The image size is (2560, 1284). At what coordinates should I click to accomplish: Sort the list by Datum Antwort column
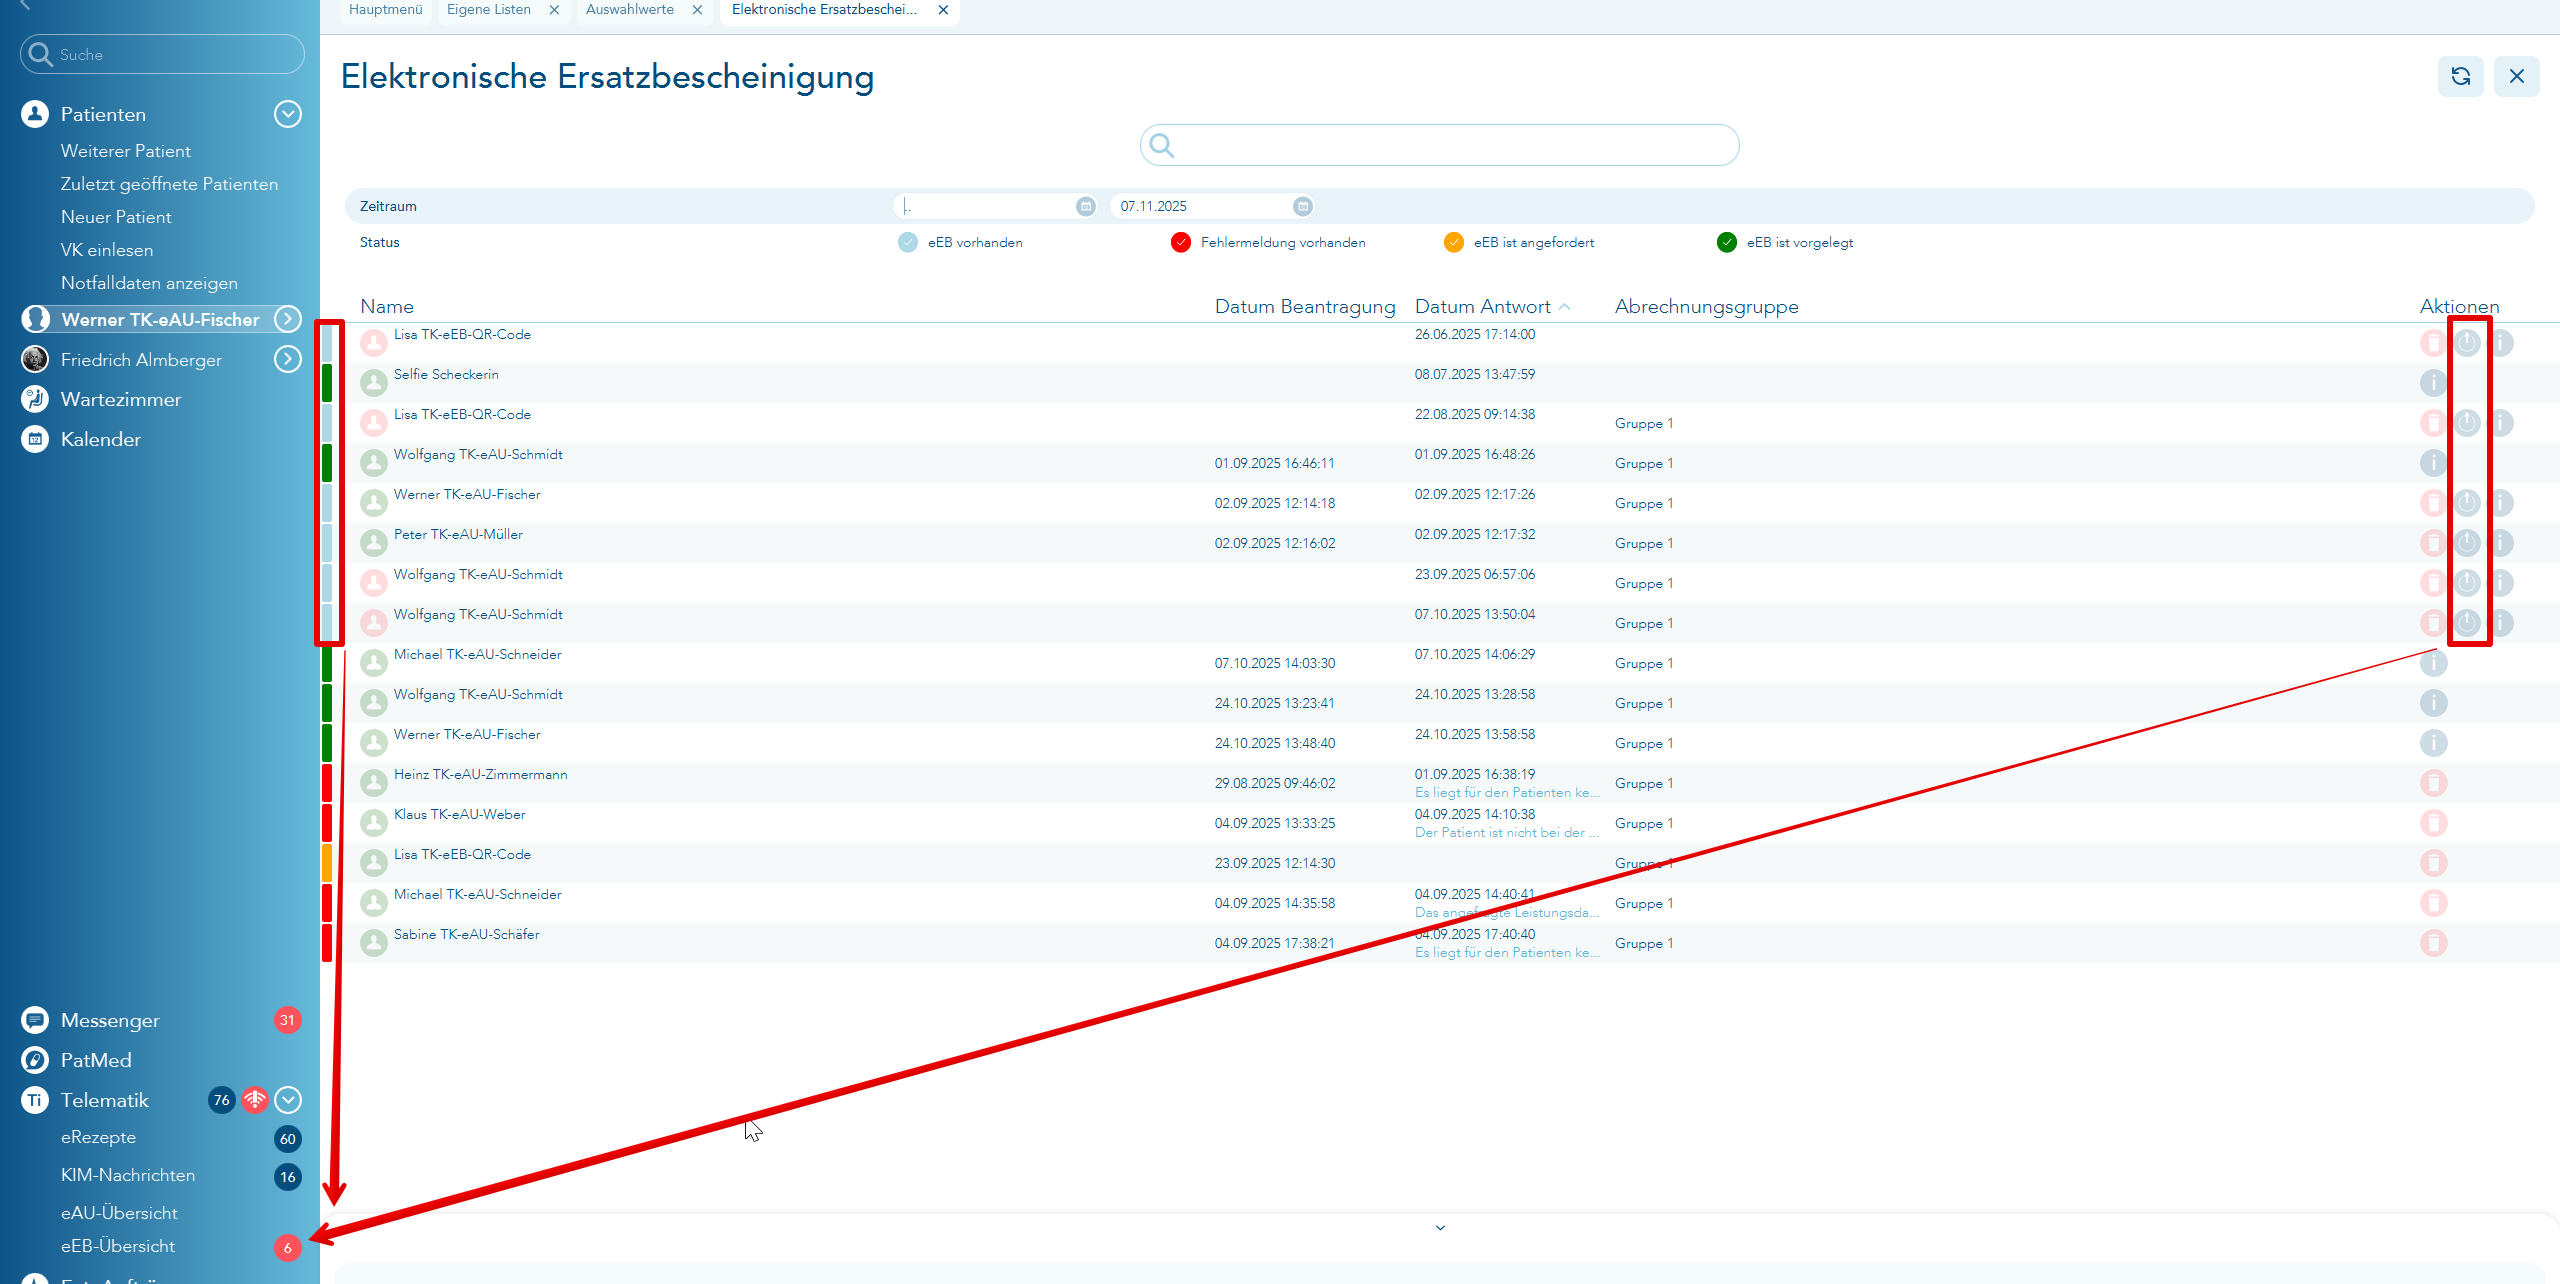(1483, 307)
